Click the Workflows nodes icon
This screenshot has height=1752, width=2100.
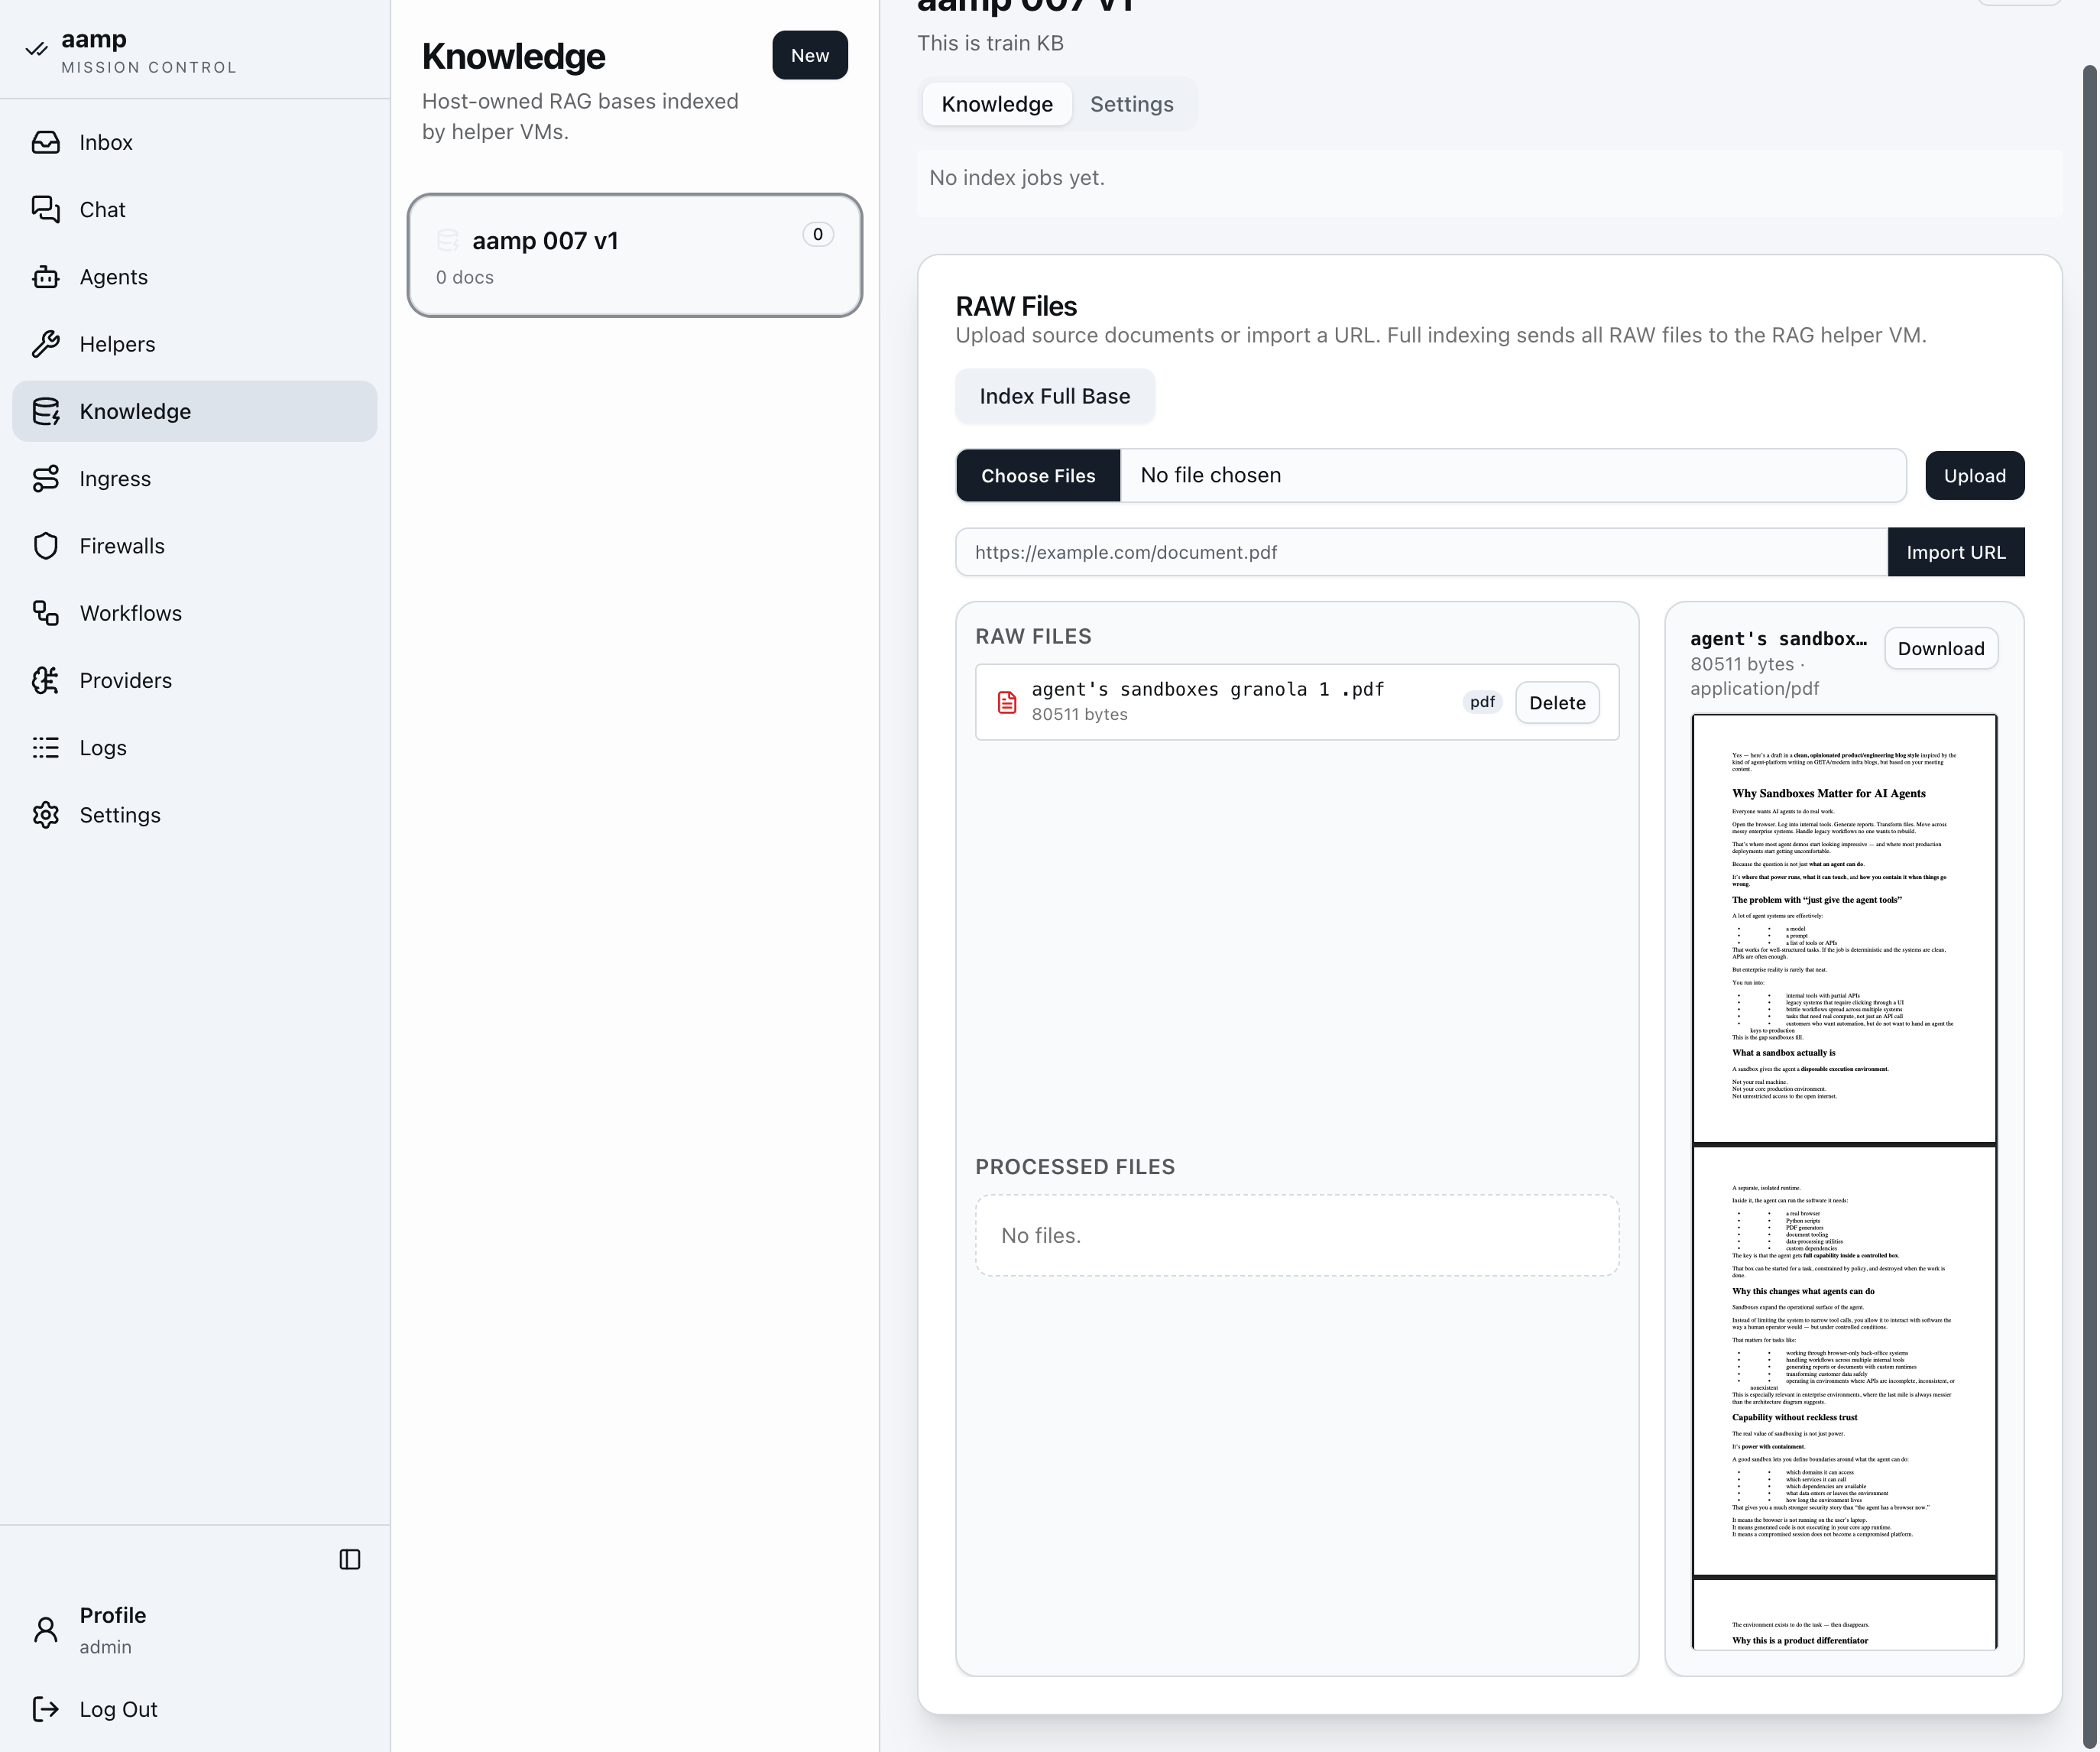pyautogui.click(x=46, y=613)
